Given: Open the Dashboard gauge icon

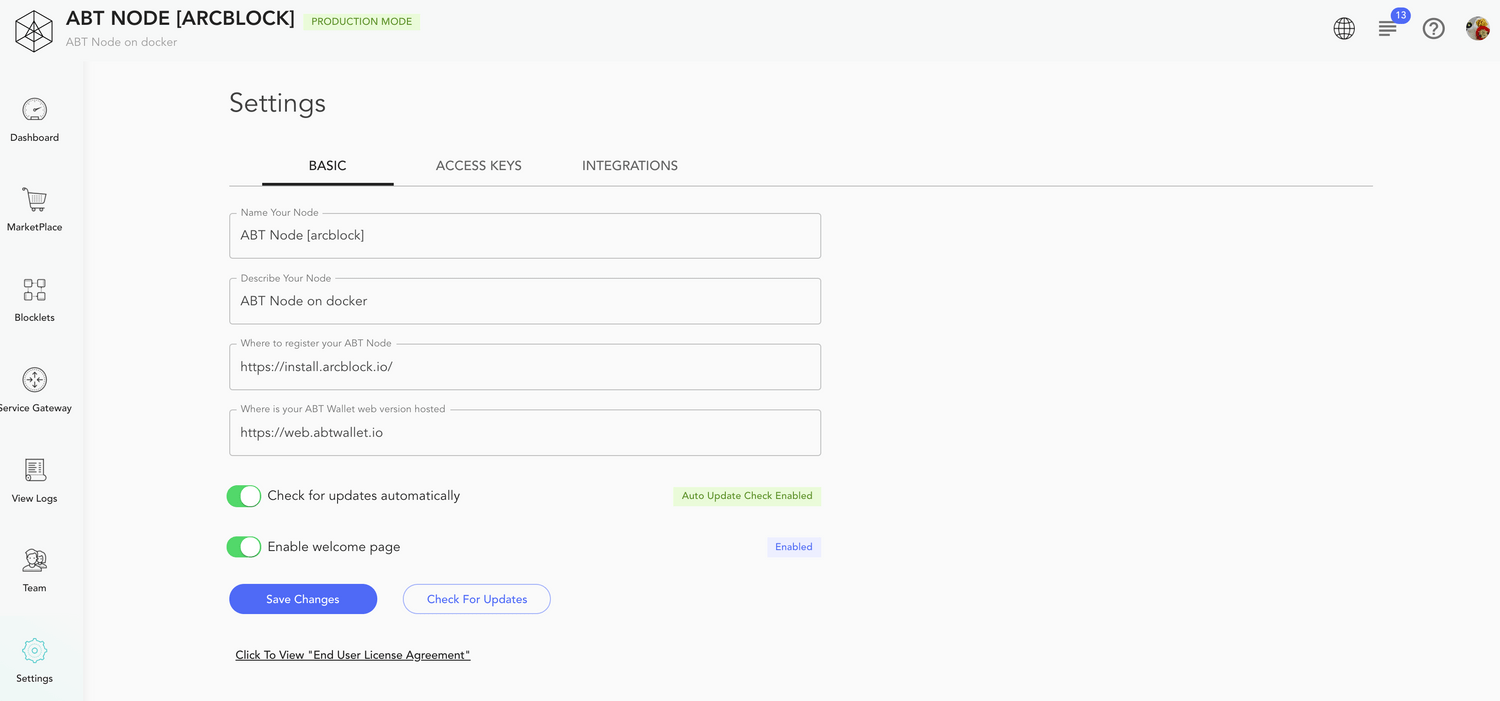Looking at the screenshot, I should [x=35, y=110].
